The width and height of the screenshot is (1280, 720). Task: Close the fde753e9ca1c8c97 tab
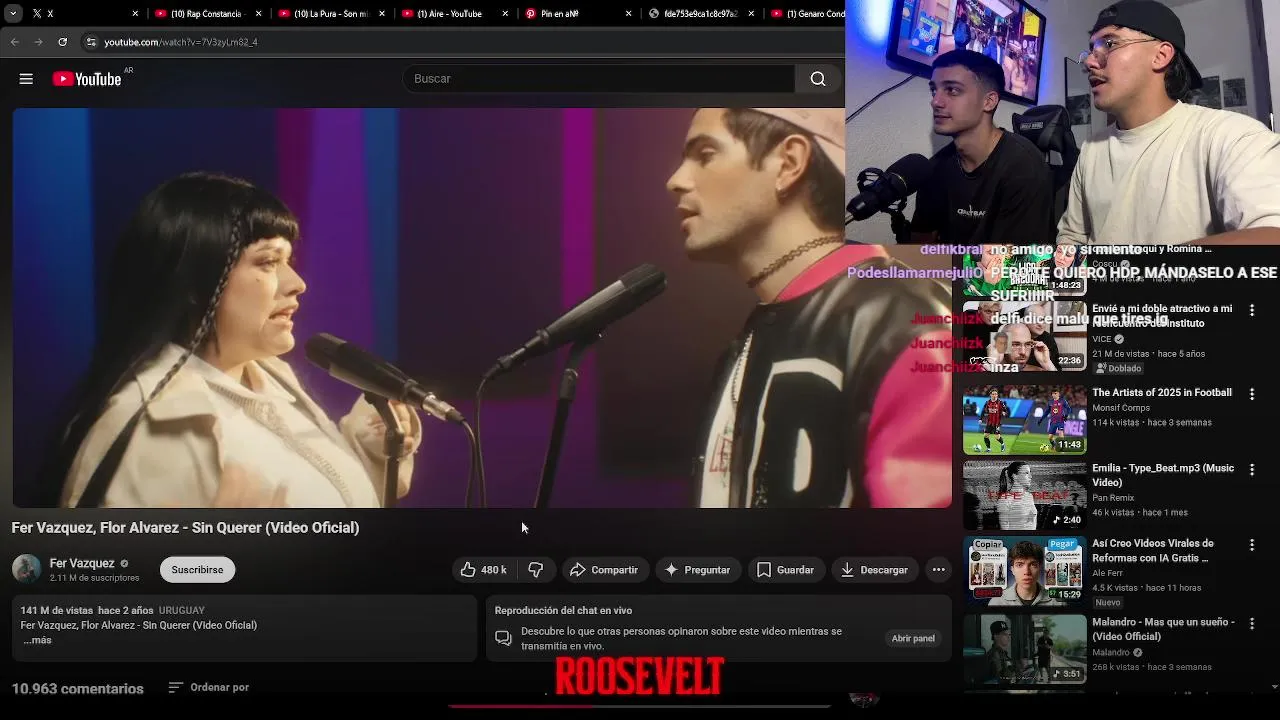[751, 14]
